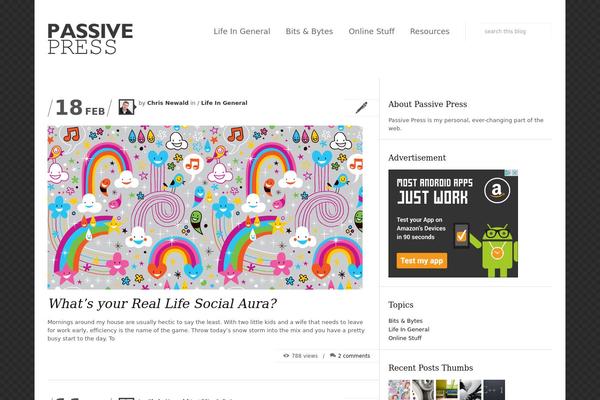Click the Most Android Apps Just Work headline
Viewport: 600px width, 400px height.
point(434,191)
